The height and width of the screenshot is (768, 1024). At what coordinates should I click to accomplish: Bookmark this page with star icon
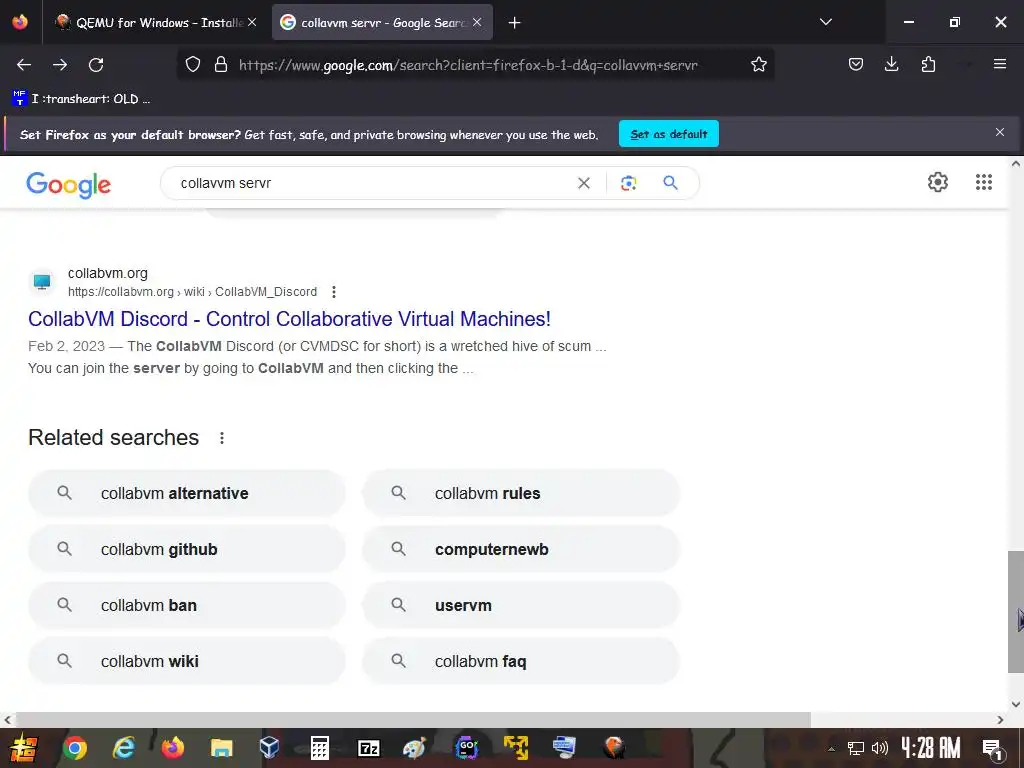coord(758,64)
